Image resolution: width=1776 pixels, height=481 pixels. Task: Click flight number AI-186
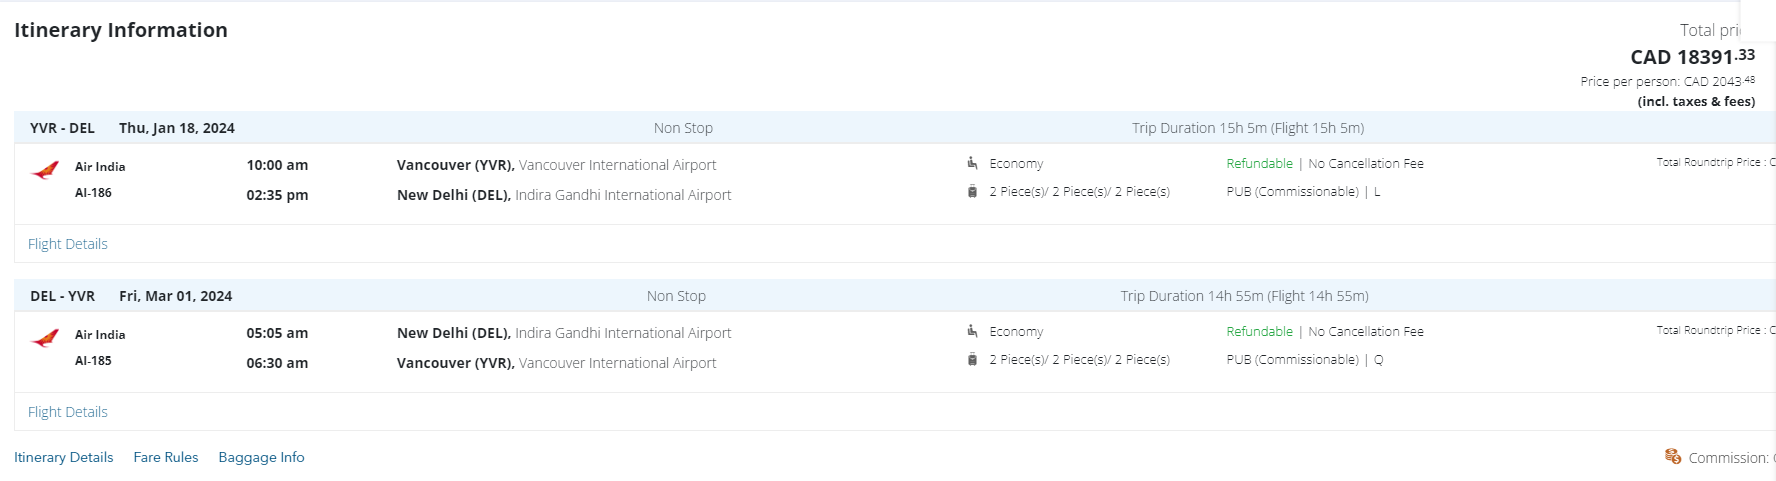point(93,192)
